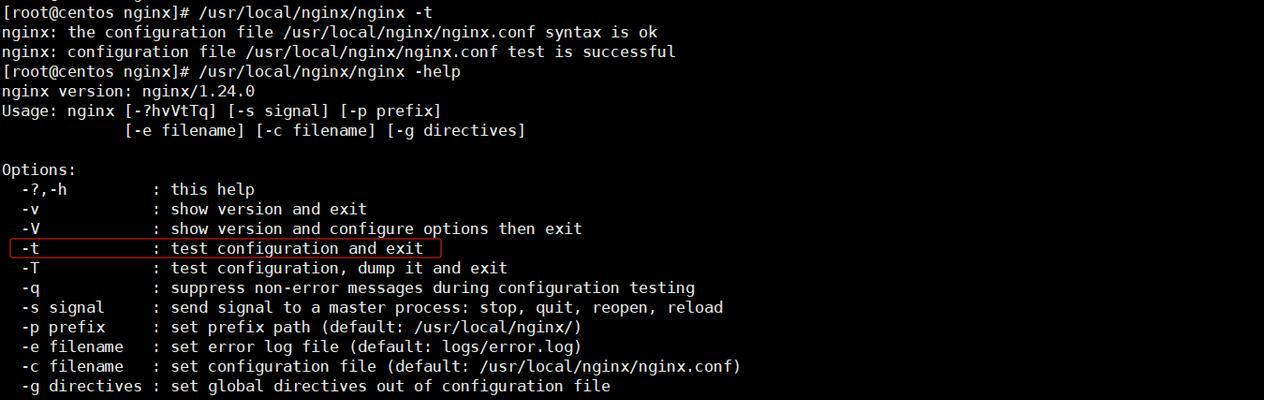Click the first nginx -t command line
The width and height of the screenshot is (1264, 400).
tap(217, 12)
